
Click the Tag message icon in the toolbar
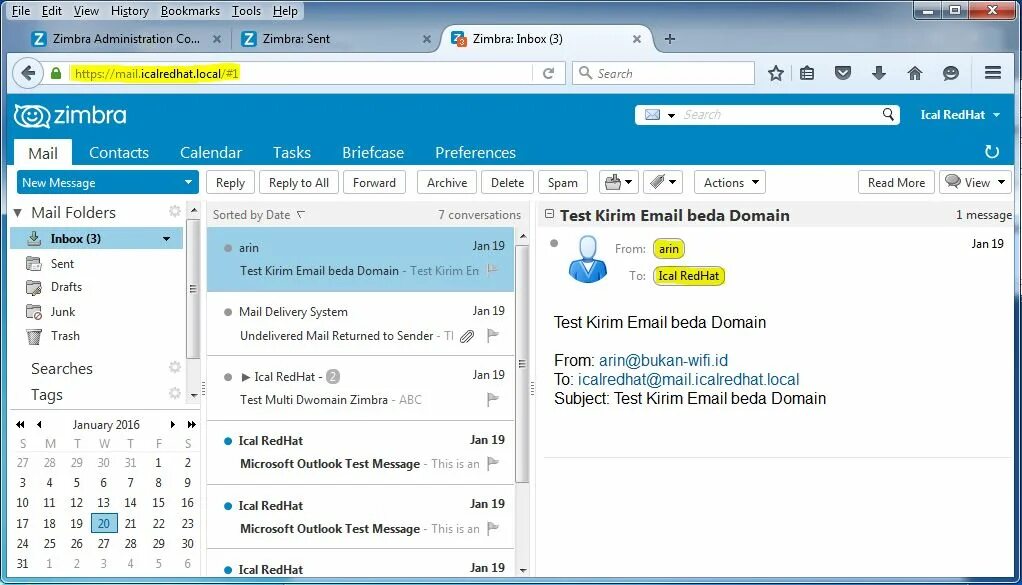tap(657, 182)
